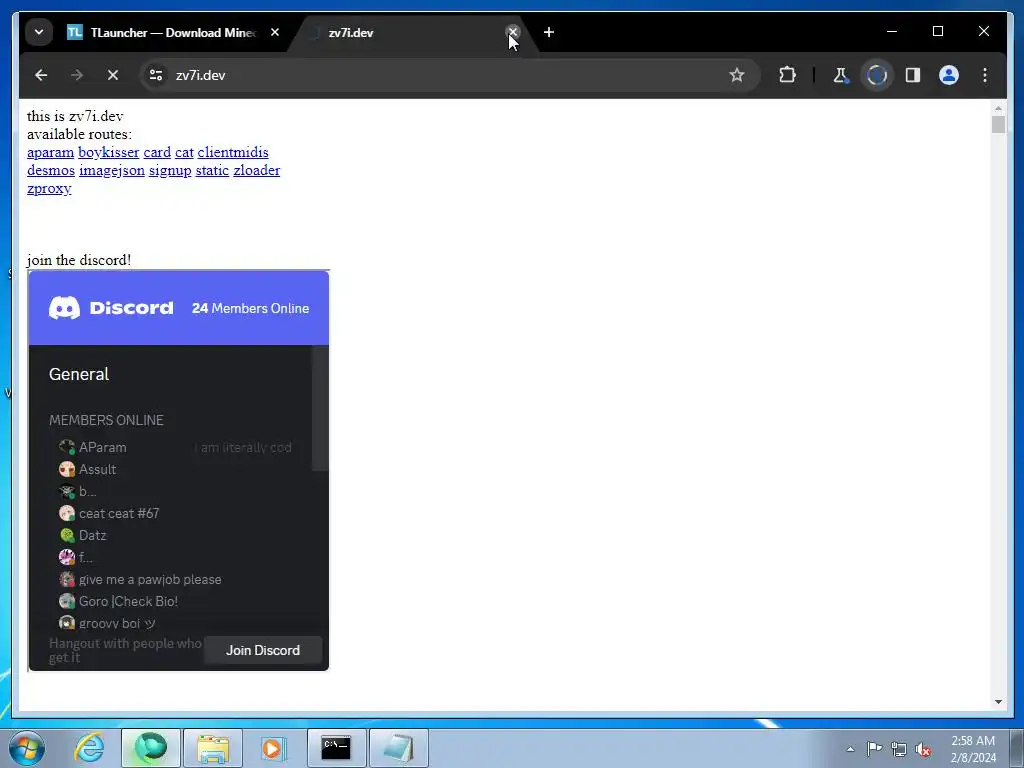Open the command prompt taskbar icon

pos(336,748)
